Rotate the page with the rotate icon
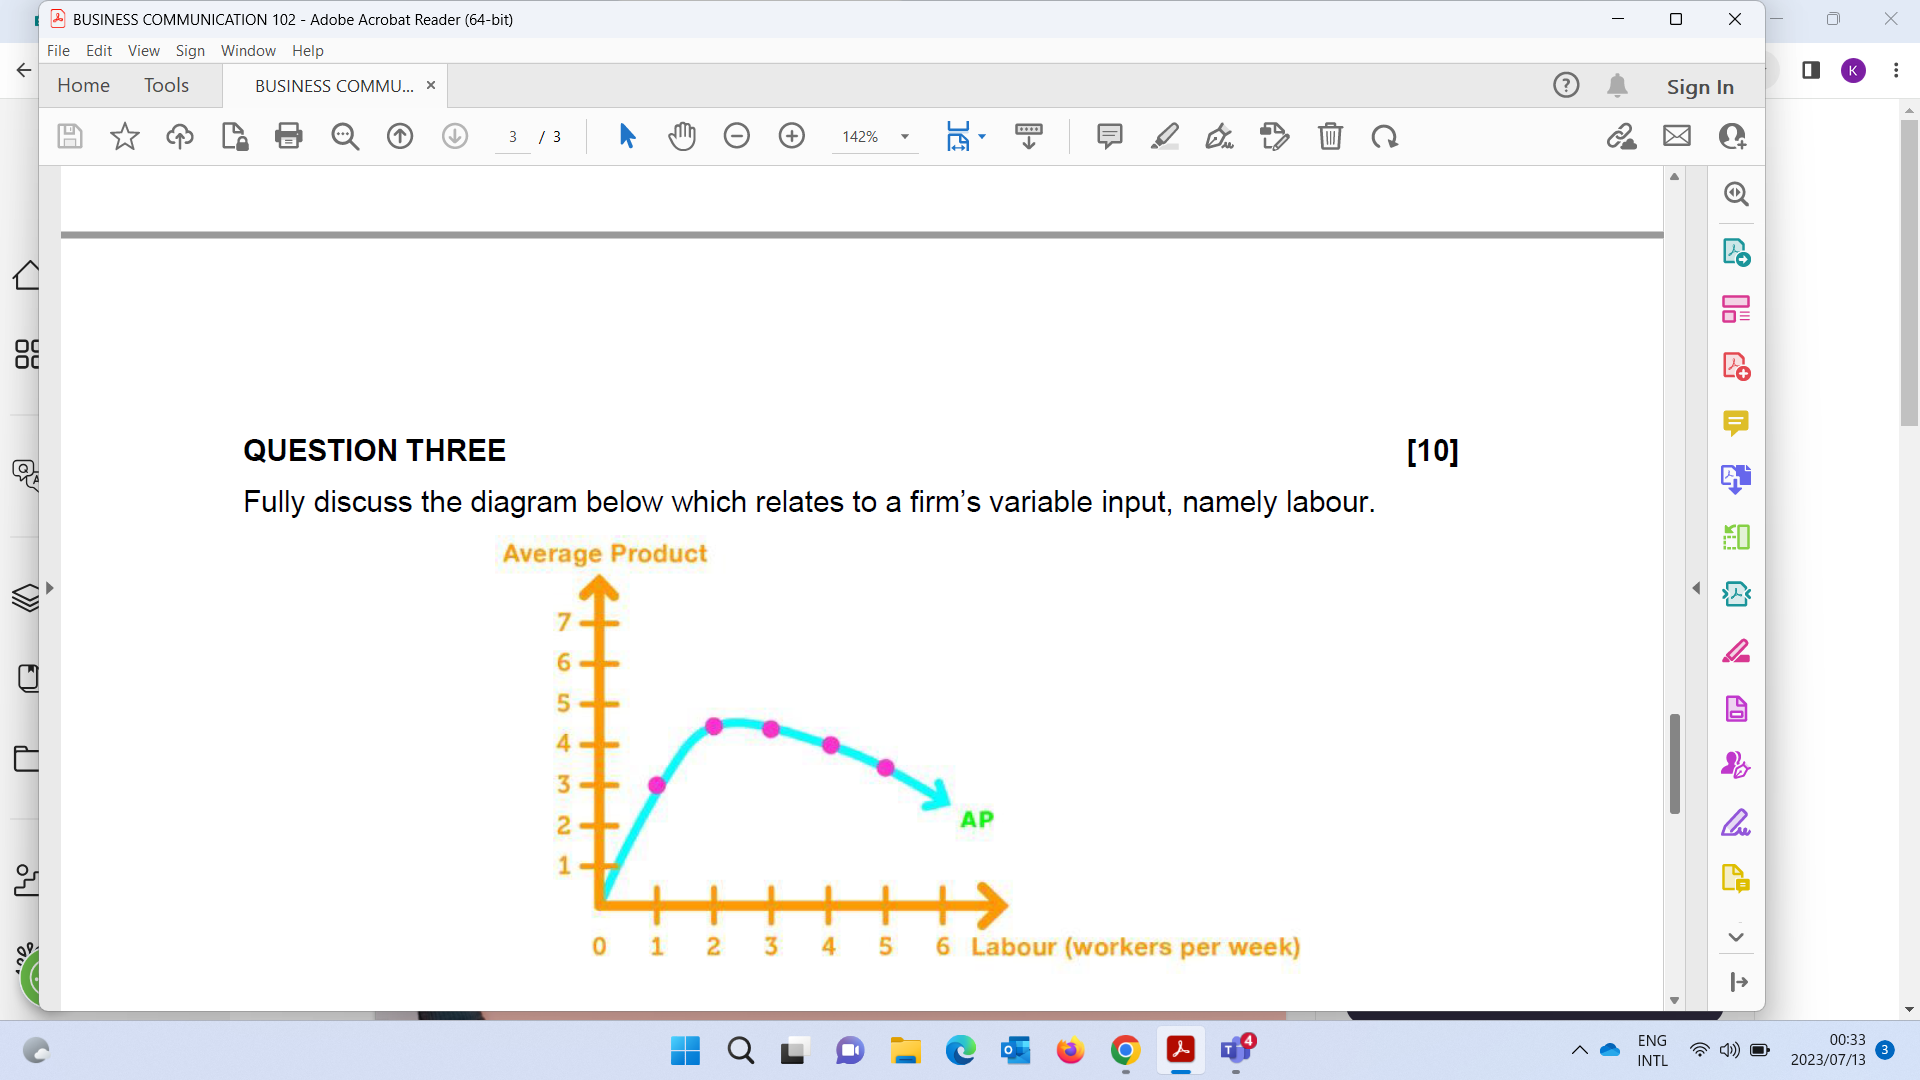 tap(1384, 136)
